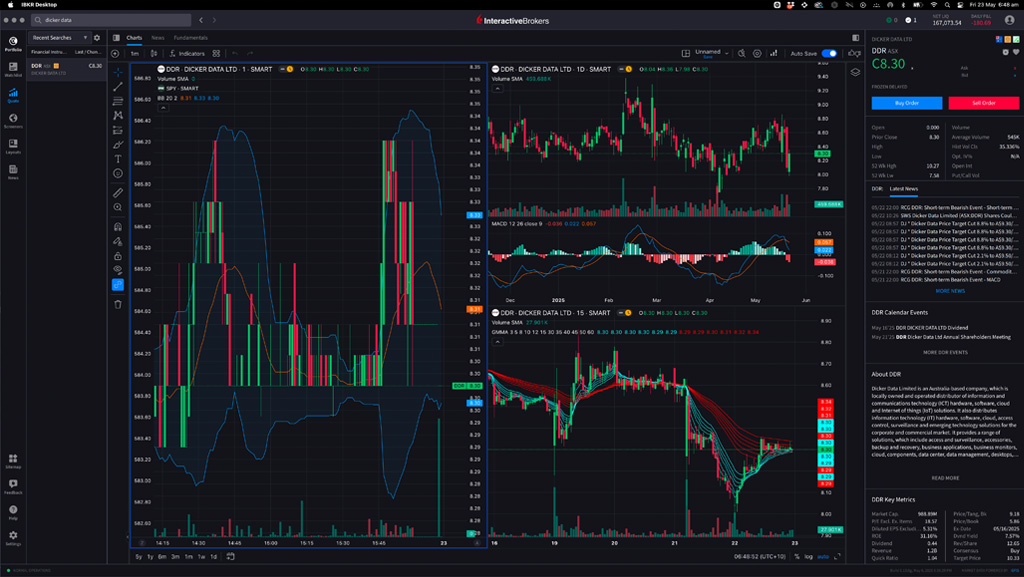Select the Fibonacci retracement tool
The width and height of the screenshot is (1024, 577).
tap(118, 101)
